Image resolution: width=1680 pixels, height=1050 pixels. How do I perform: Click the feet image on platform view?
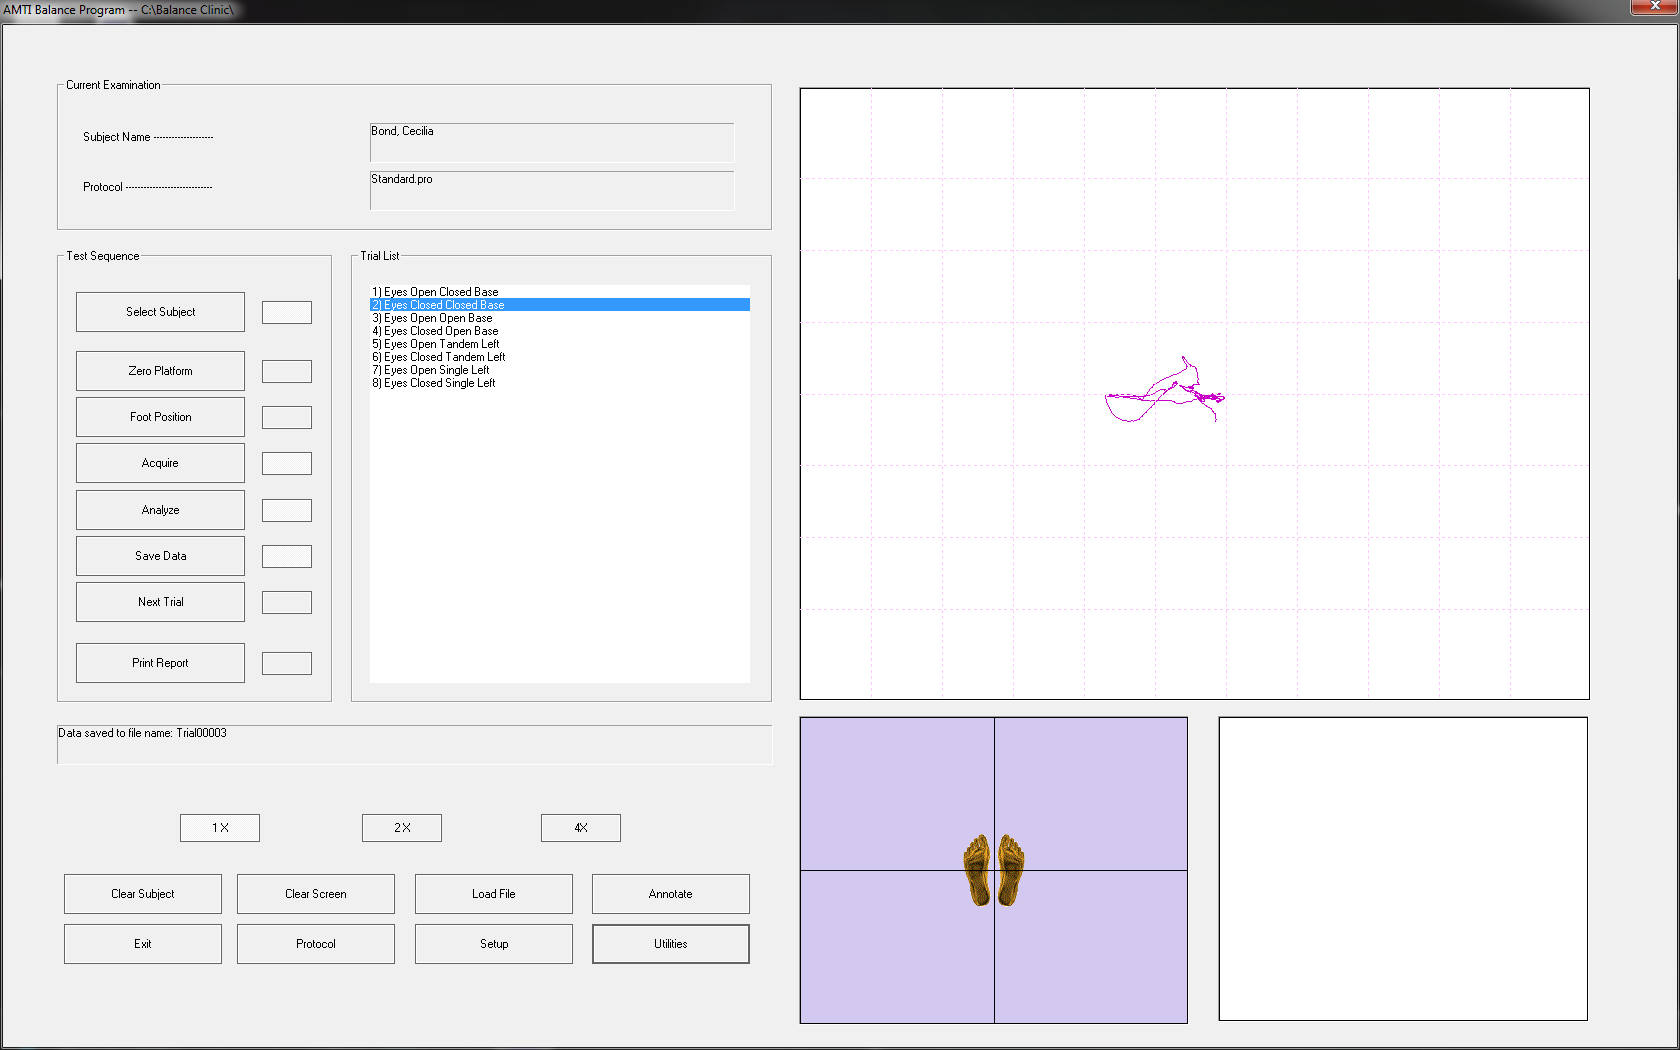tap(993, 870)
